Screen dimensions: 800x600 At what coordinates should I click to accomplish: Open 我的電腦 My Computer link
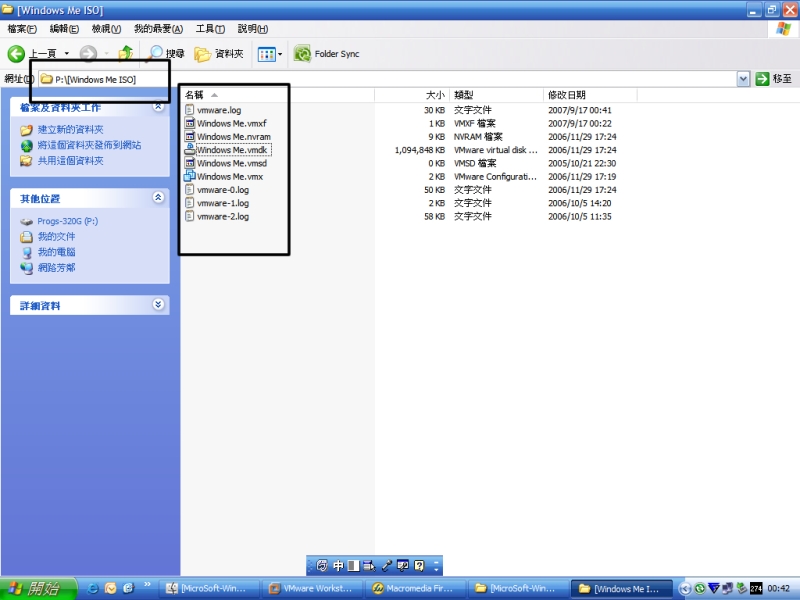[56, 252]
